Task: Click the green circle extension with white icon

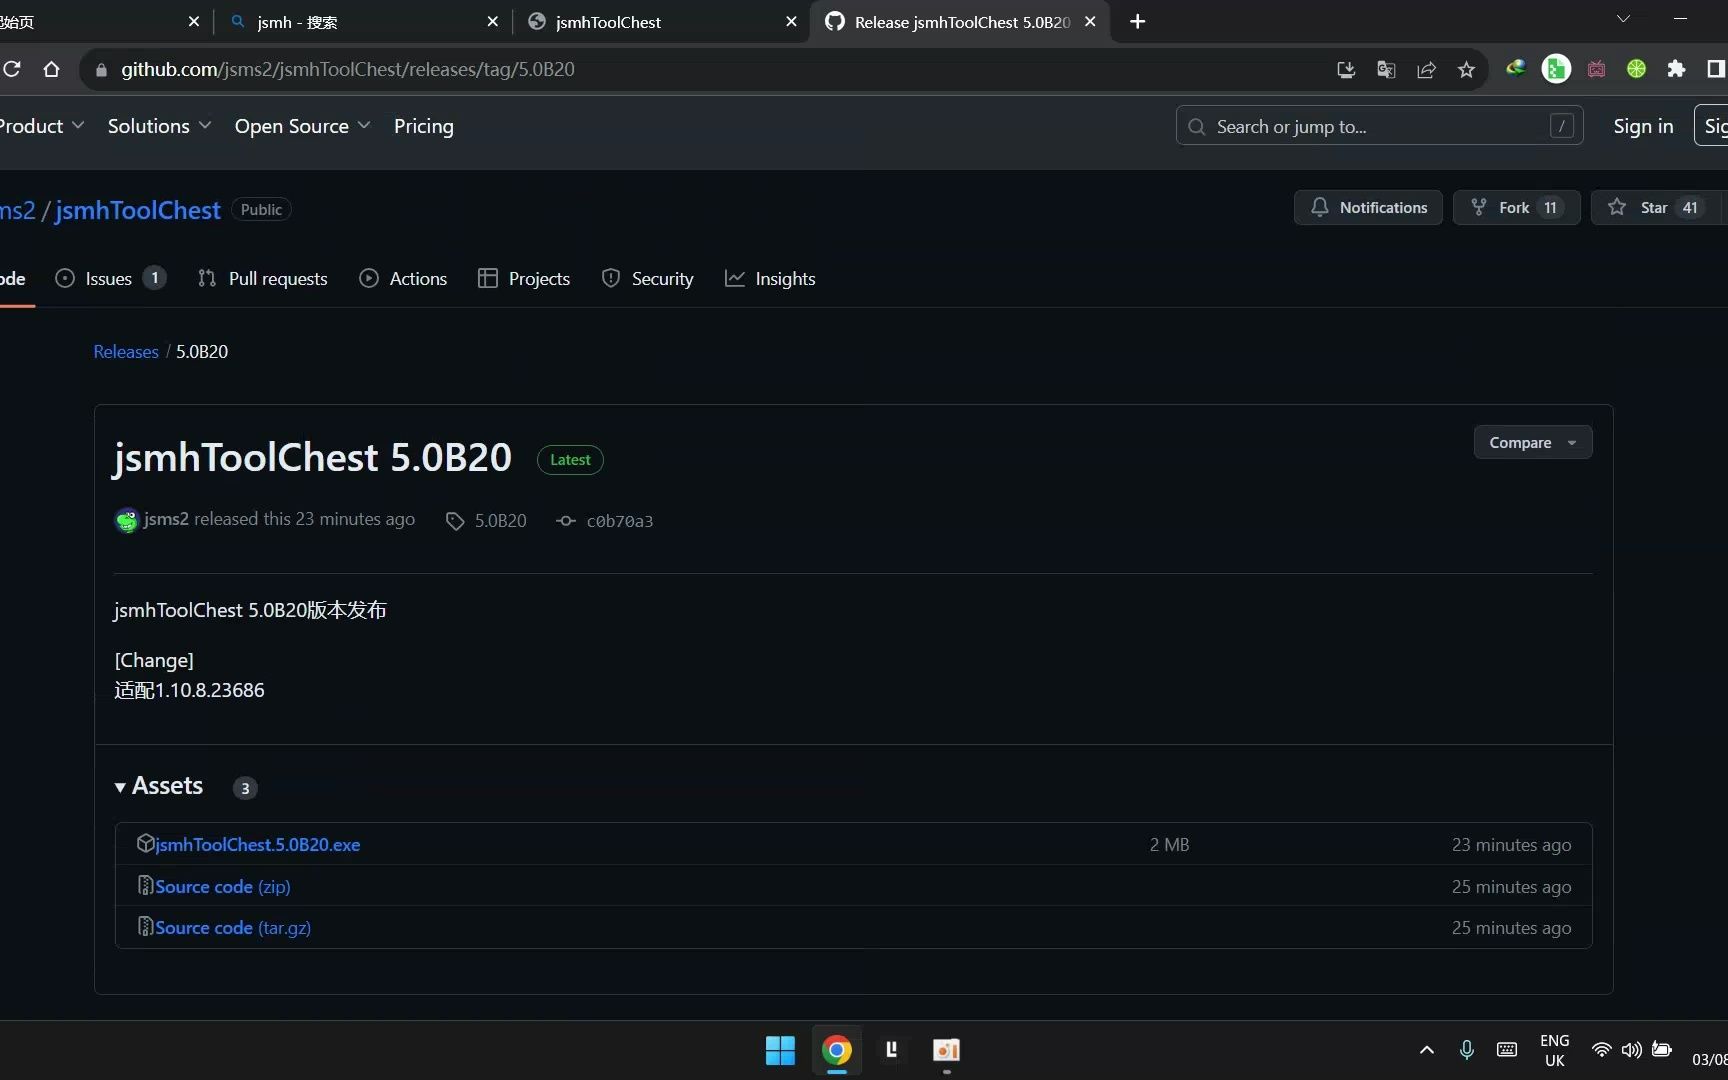Action: 1556,69
